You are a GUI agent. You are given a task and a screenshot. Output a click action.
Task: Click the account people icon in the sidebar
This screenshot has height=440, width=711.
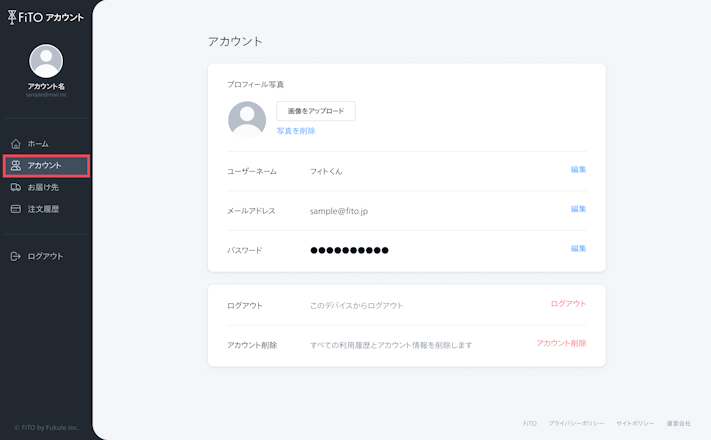point(16,166)
